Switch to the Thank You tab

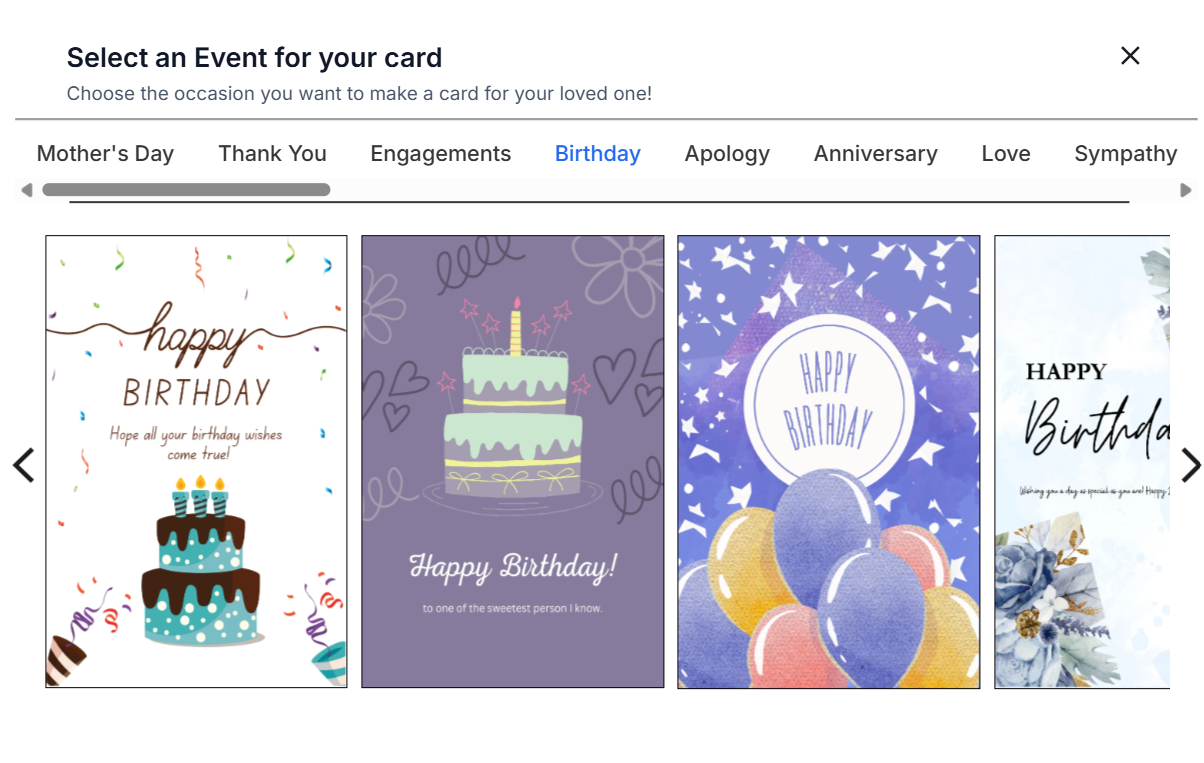272,154
